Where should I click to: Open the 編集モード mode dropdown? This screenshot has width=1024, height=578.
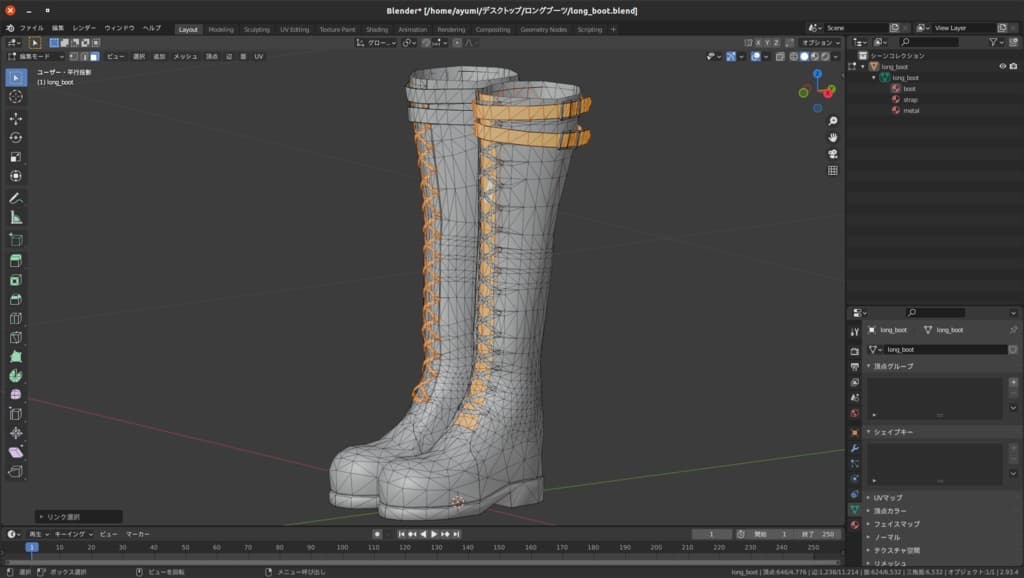[36, 57]
